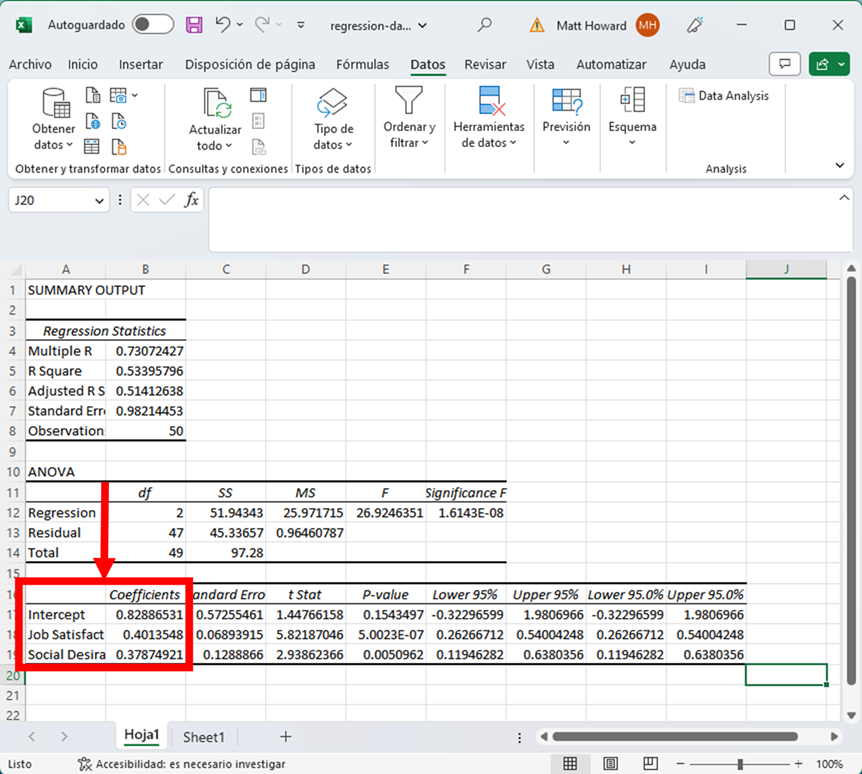Viewport: 862px width, 774px height.
Task: Click the Insert Function fx icon
Action: coord(191,200)
